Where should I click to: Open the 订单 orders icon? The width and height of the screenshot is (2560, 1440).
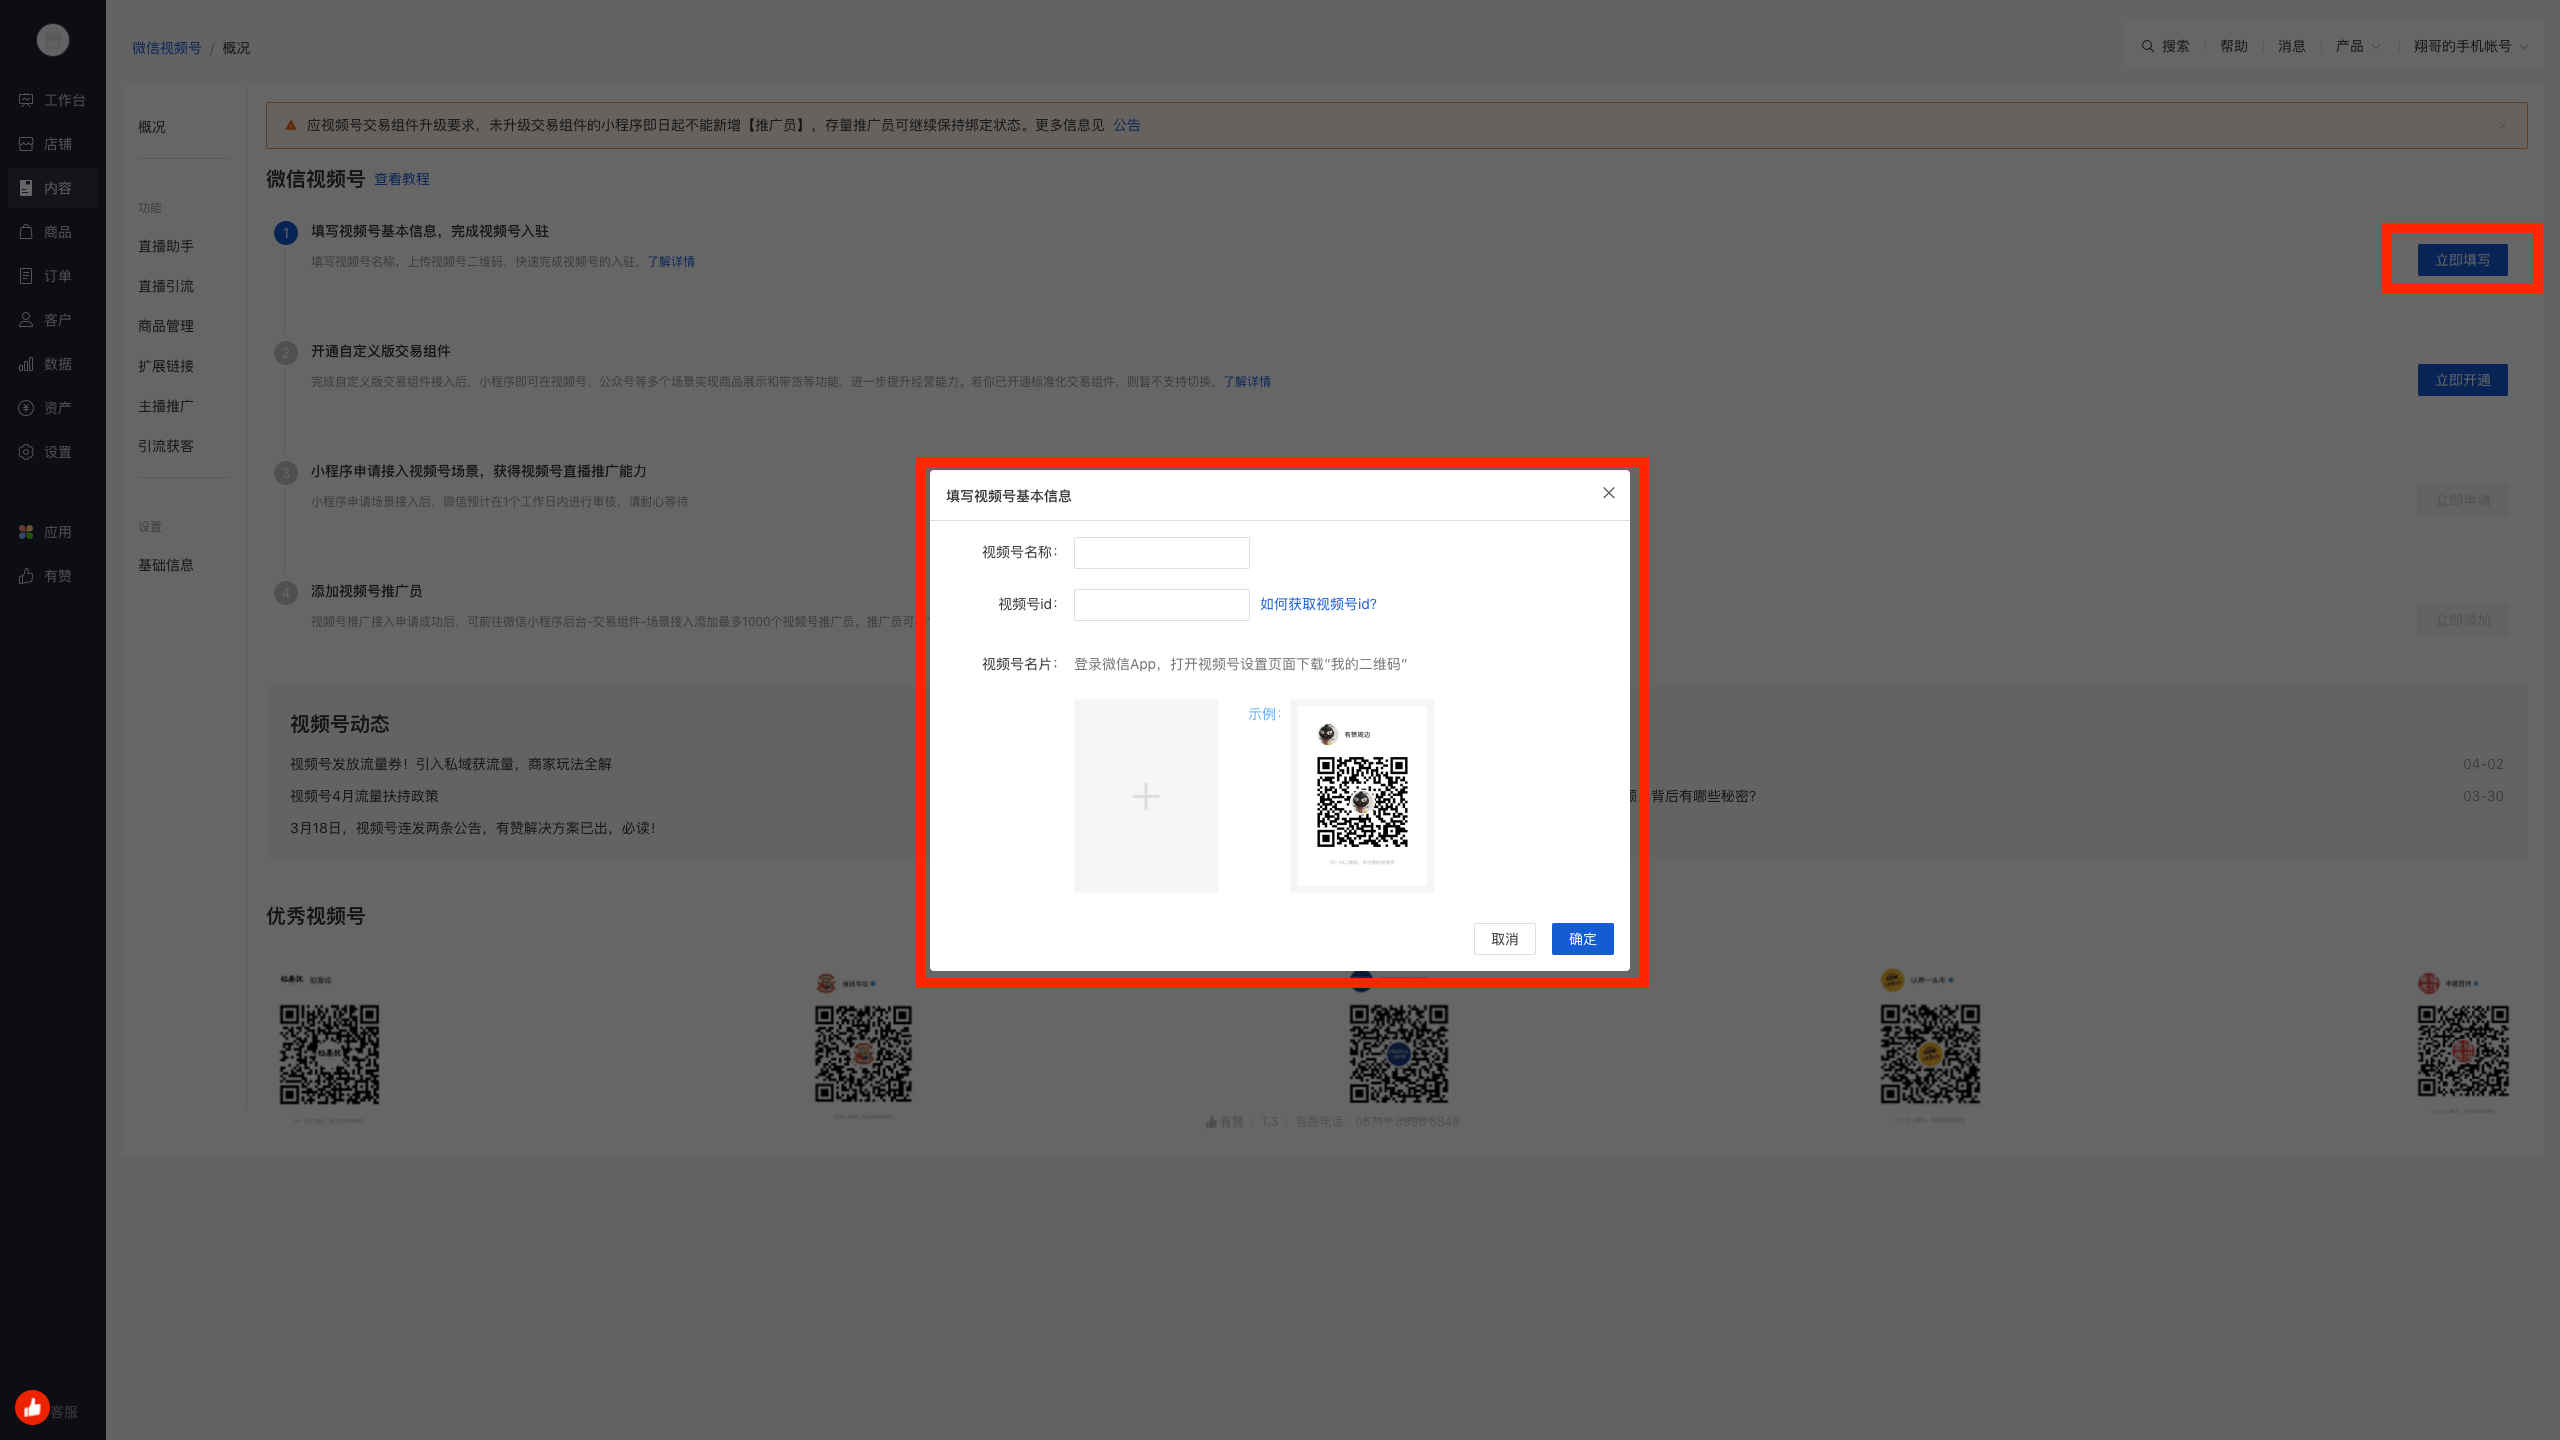26,276
